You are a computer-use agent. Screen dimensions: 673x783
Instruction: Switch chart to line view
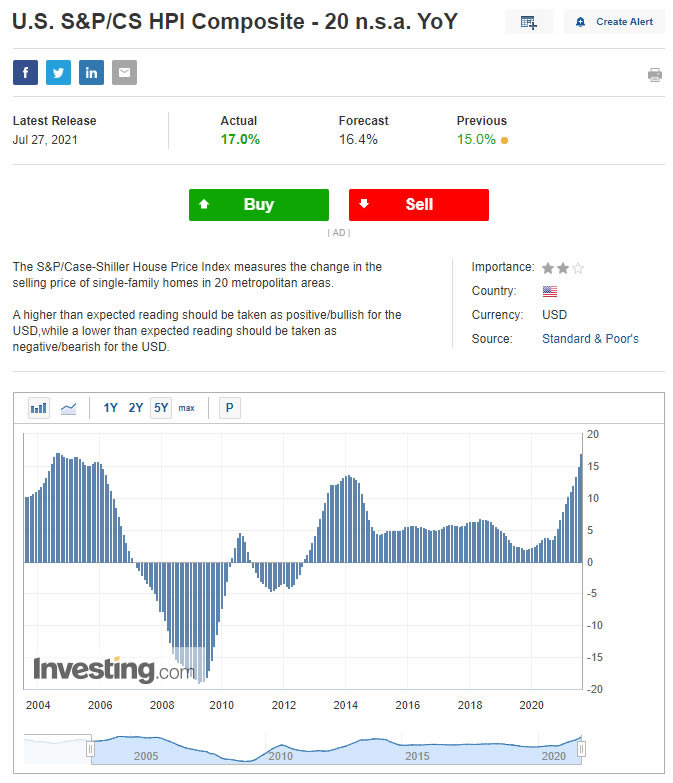click(x=69, y=408)
